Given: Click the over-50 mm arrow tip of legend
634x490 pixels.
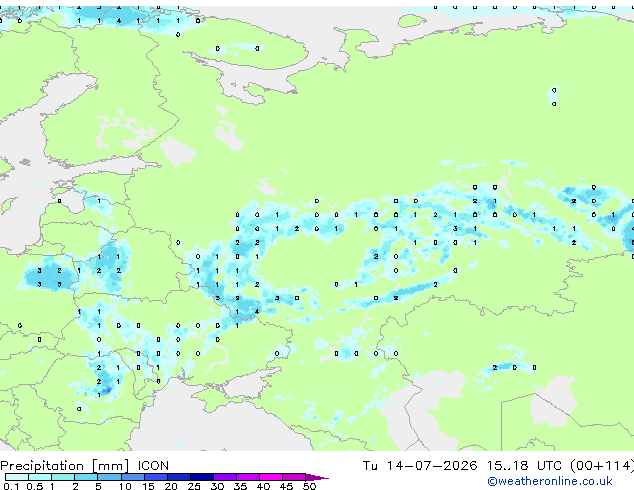Looking at the screenshot, I should tap(317, 477).
